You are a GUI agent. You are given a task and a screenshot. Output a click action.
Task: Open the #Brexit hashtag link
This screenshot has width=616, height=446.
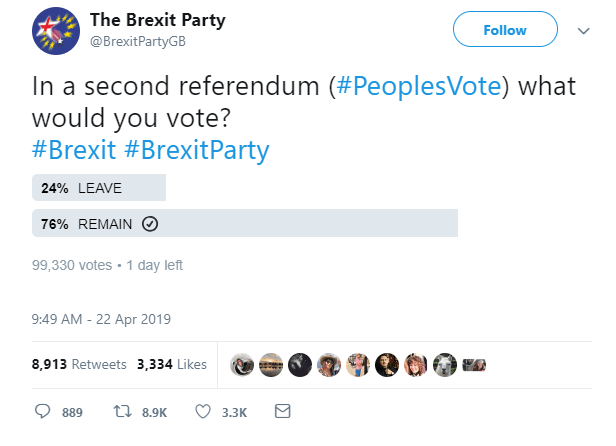74,150
